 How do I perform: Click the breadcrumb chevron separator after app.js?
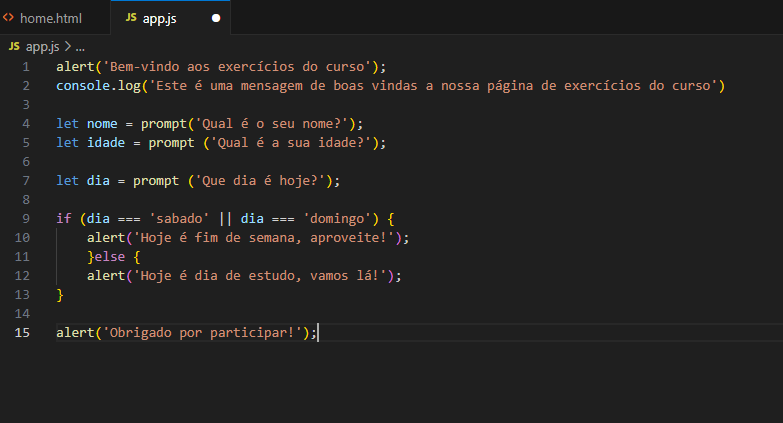(68, 47)
